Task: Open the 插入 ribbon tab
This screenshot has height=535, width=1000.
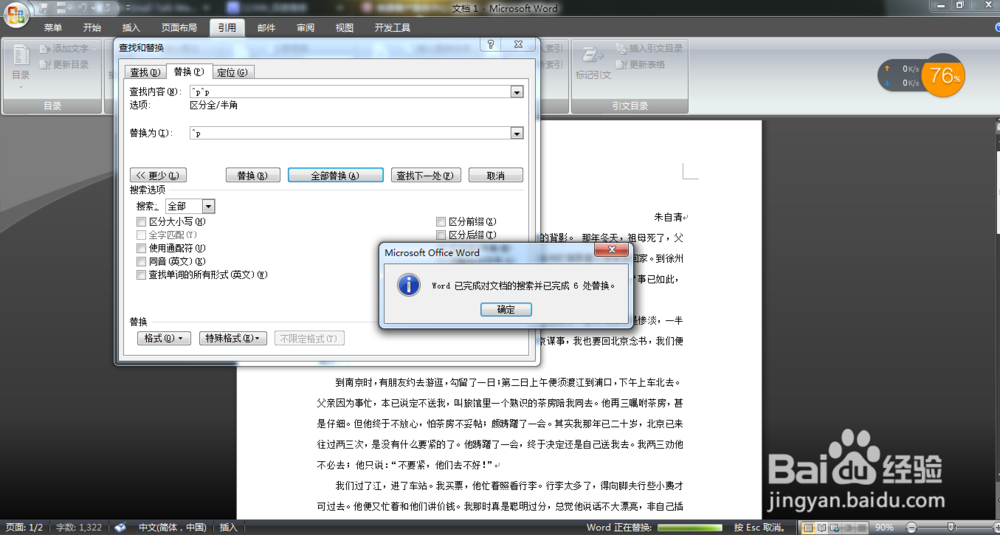Action: 131,27
